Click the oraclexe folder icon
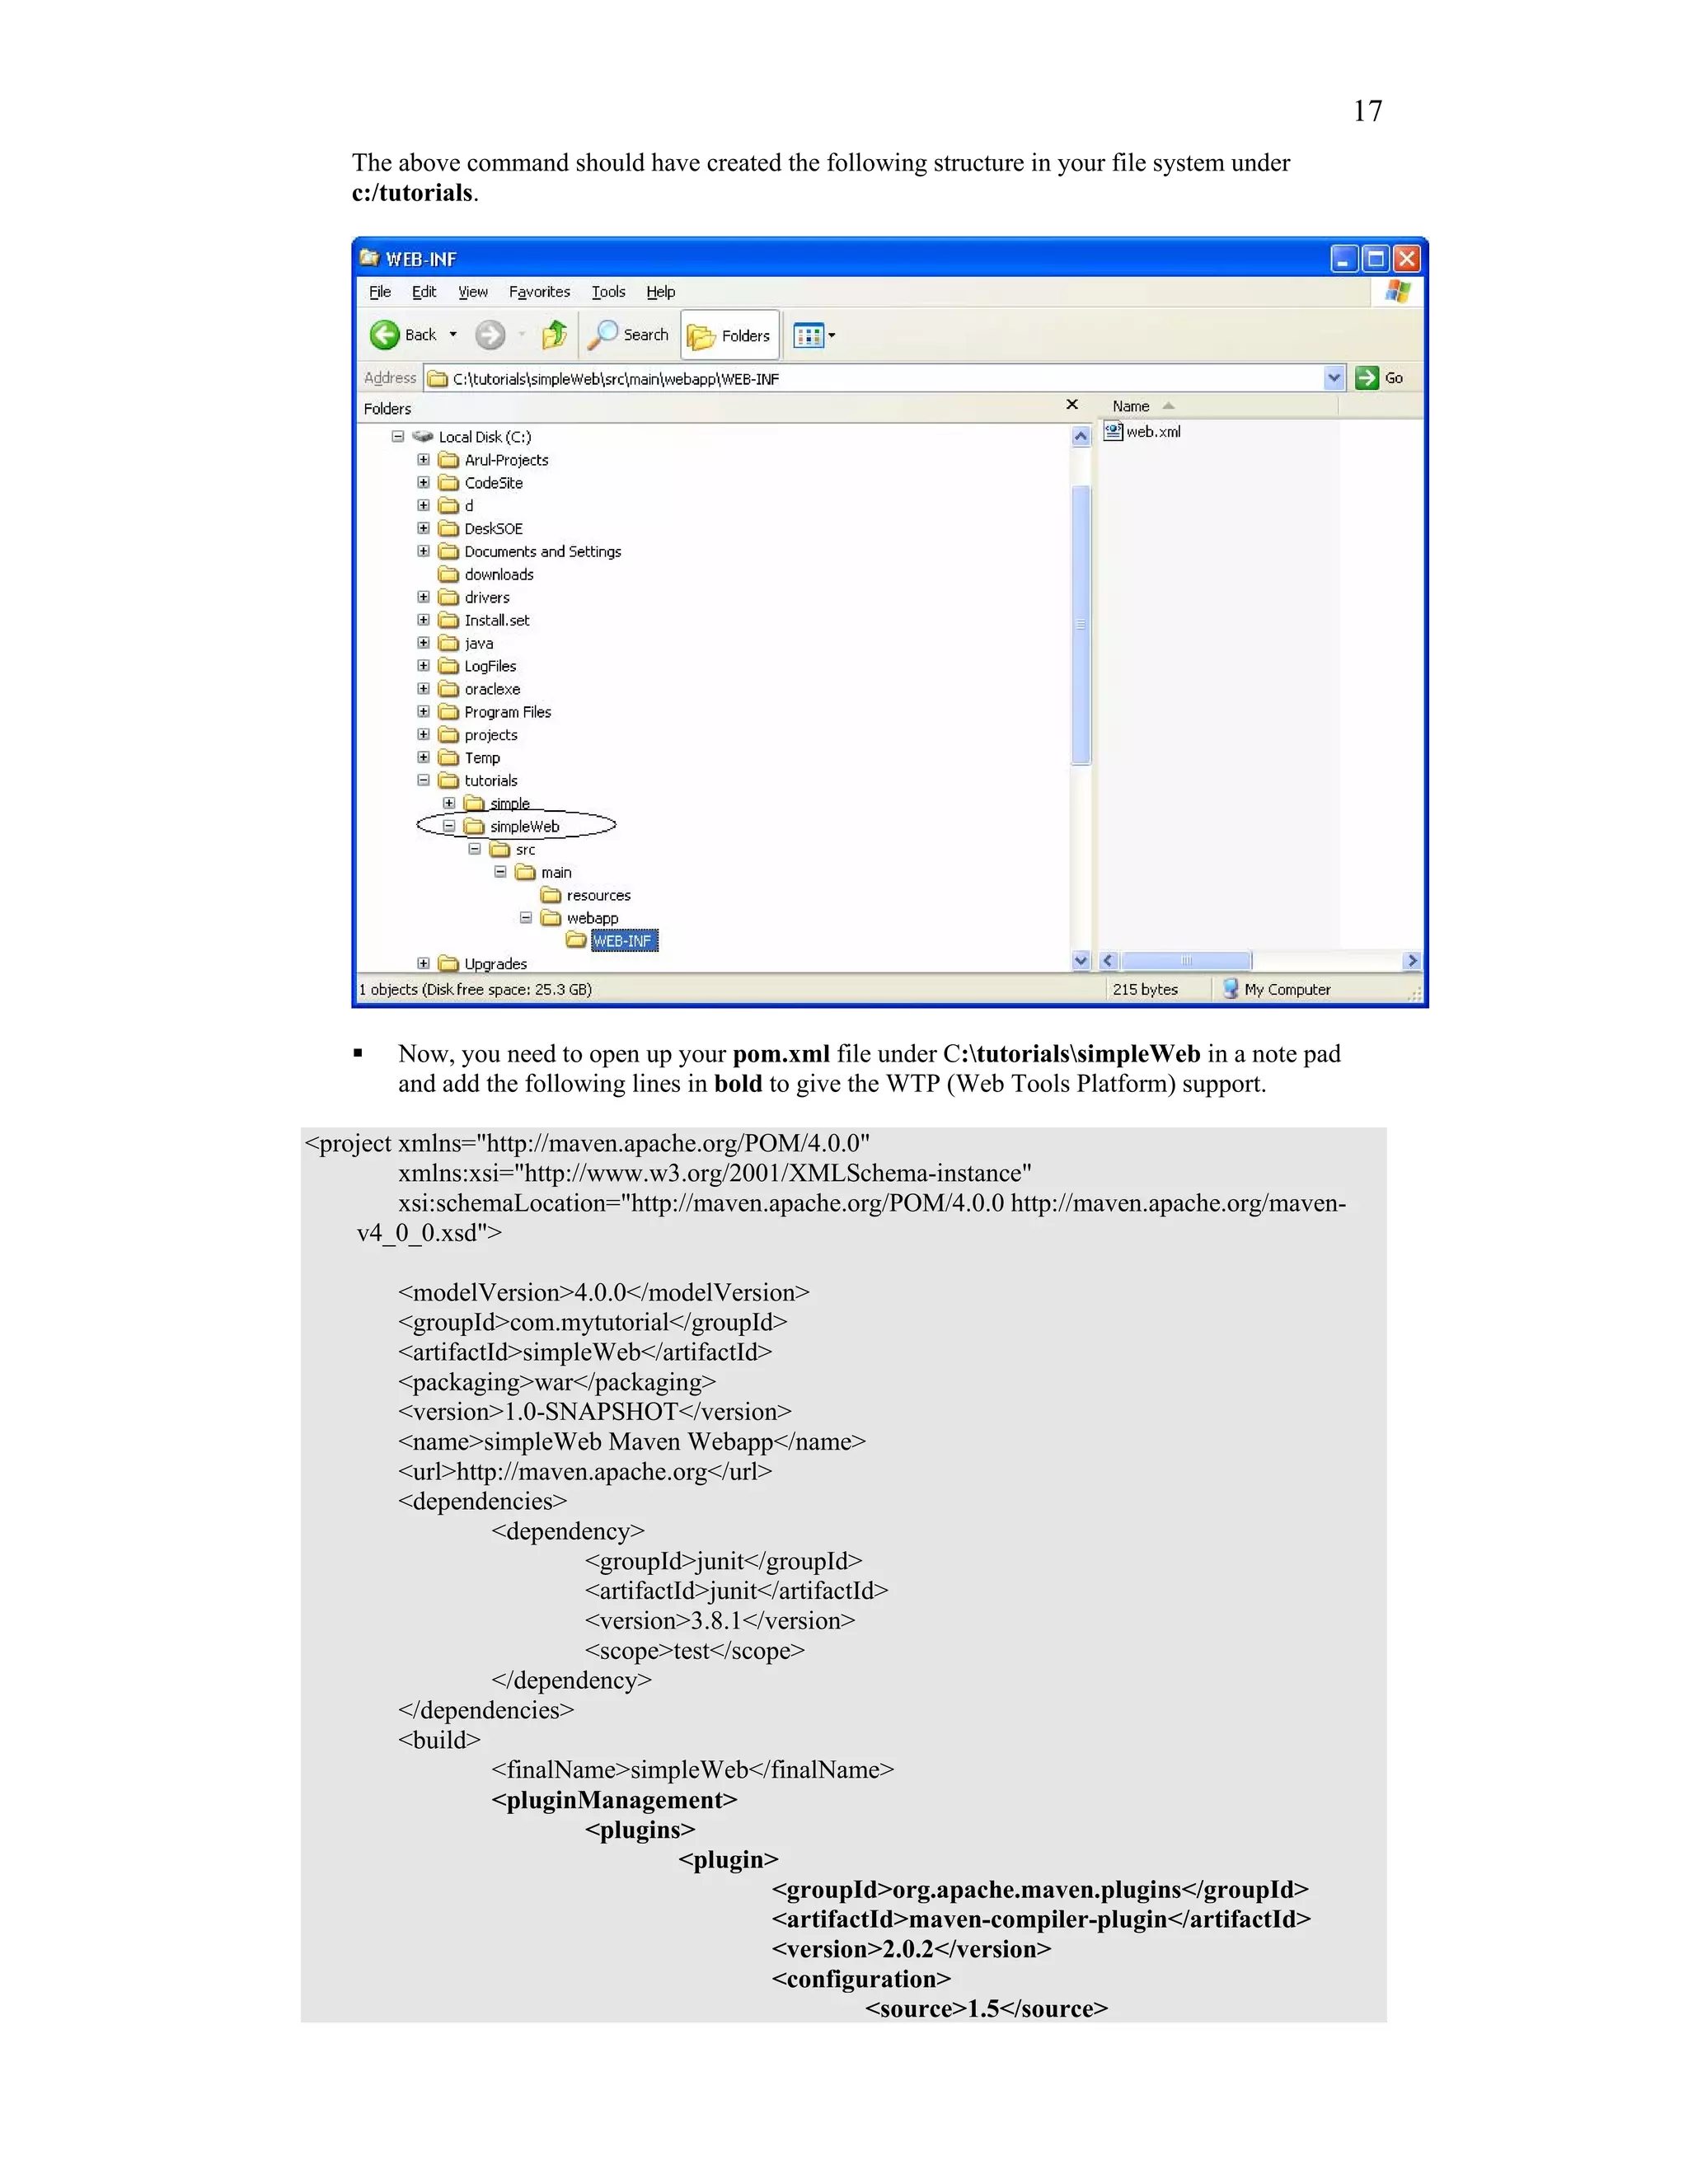Screen dimensions: 1688x2184 tap(449, 690)
